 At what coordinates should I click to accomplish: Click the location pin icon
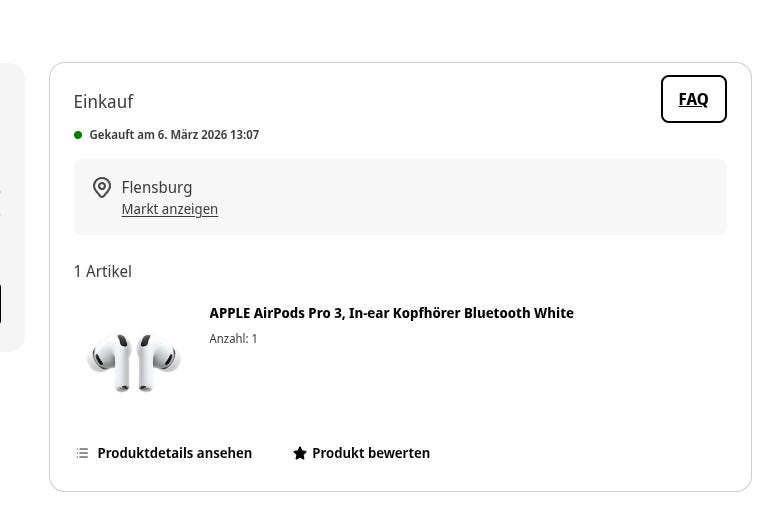coord(101,187)
